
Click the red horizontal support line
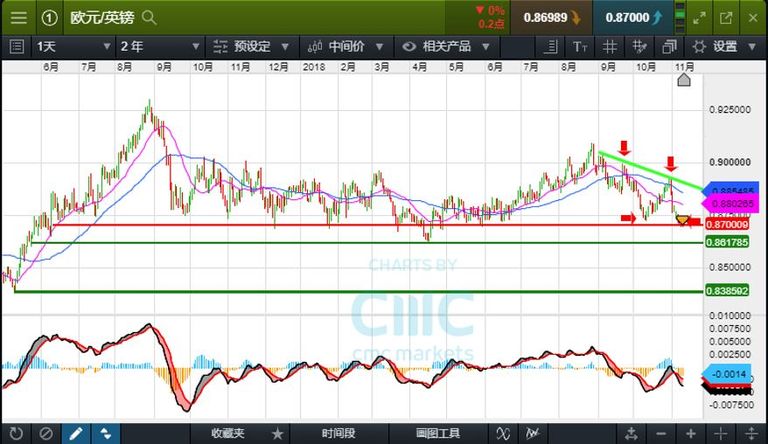377,225
